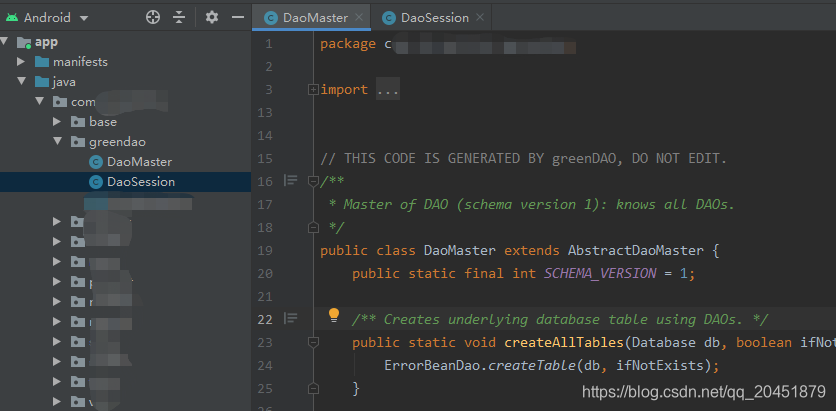Screen dimensions: 836x411
Task: Click the rendered doc gutter icon on line 16
Action: click(x=291, y=181)
